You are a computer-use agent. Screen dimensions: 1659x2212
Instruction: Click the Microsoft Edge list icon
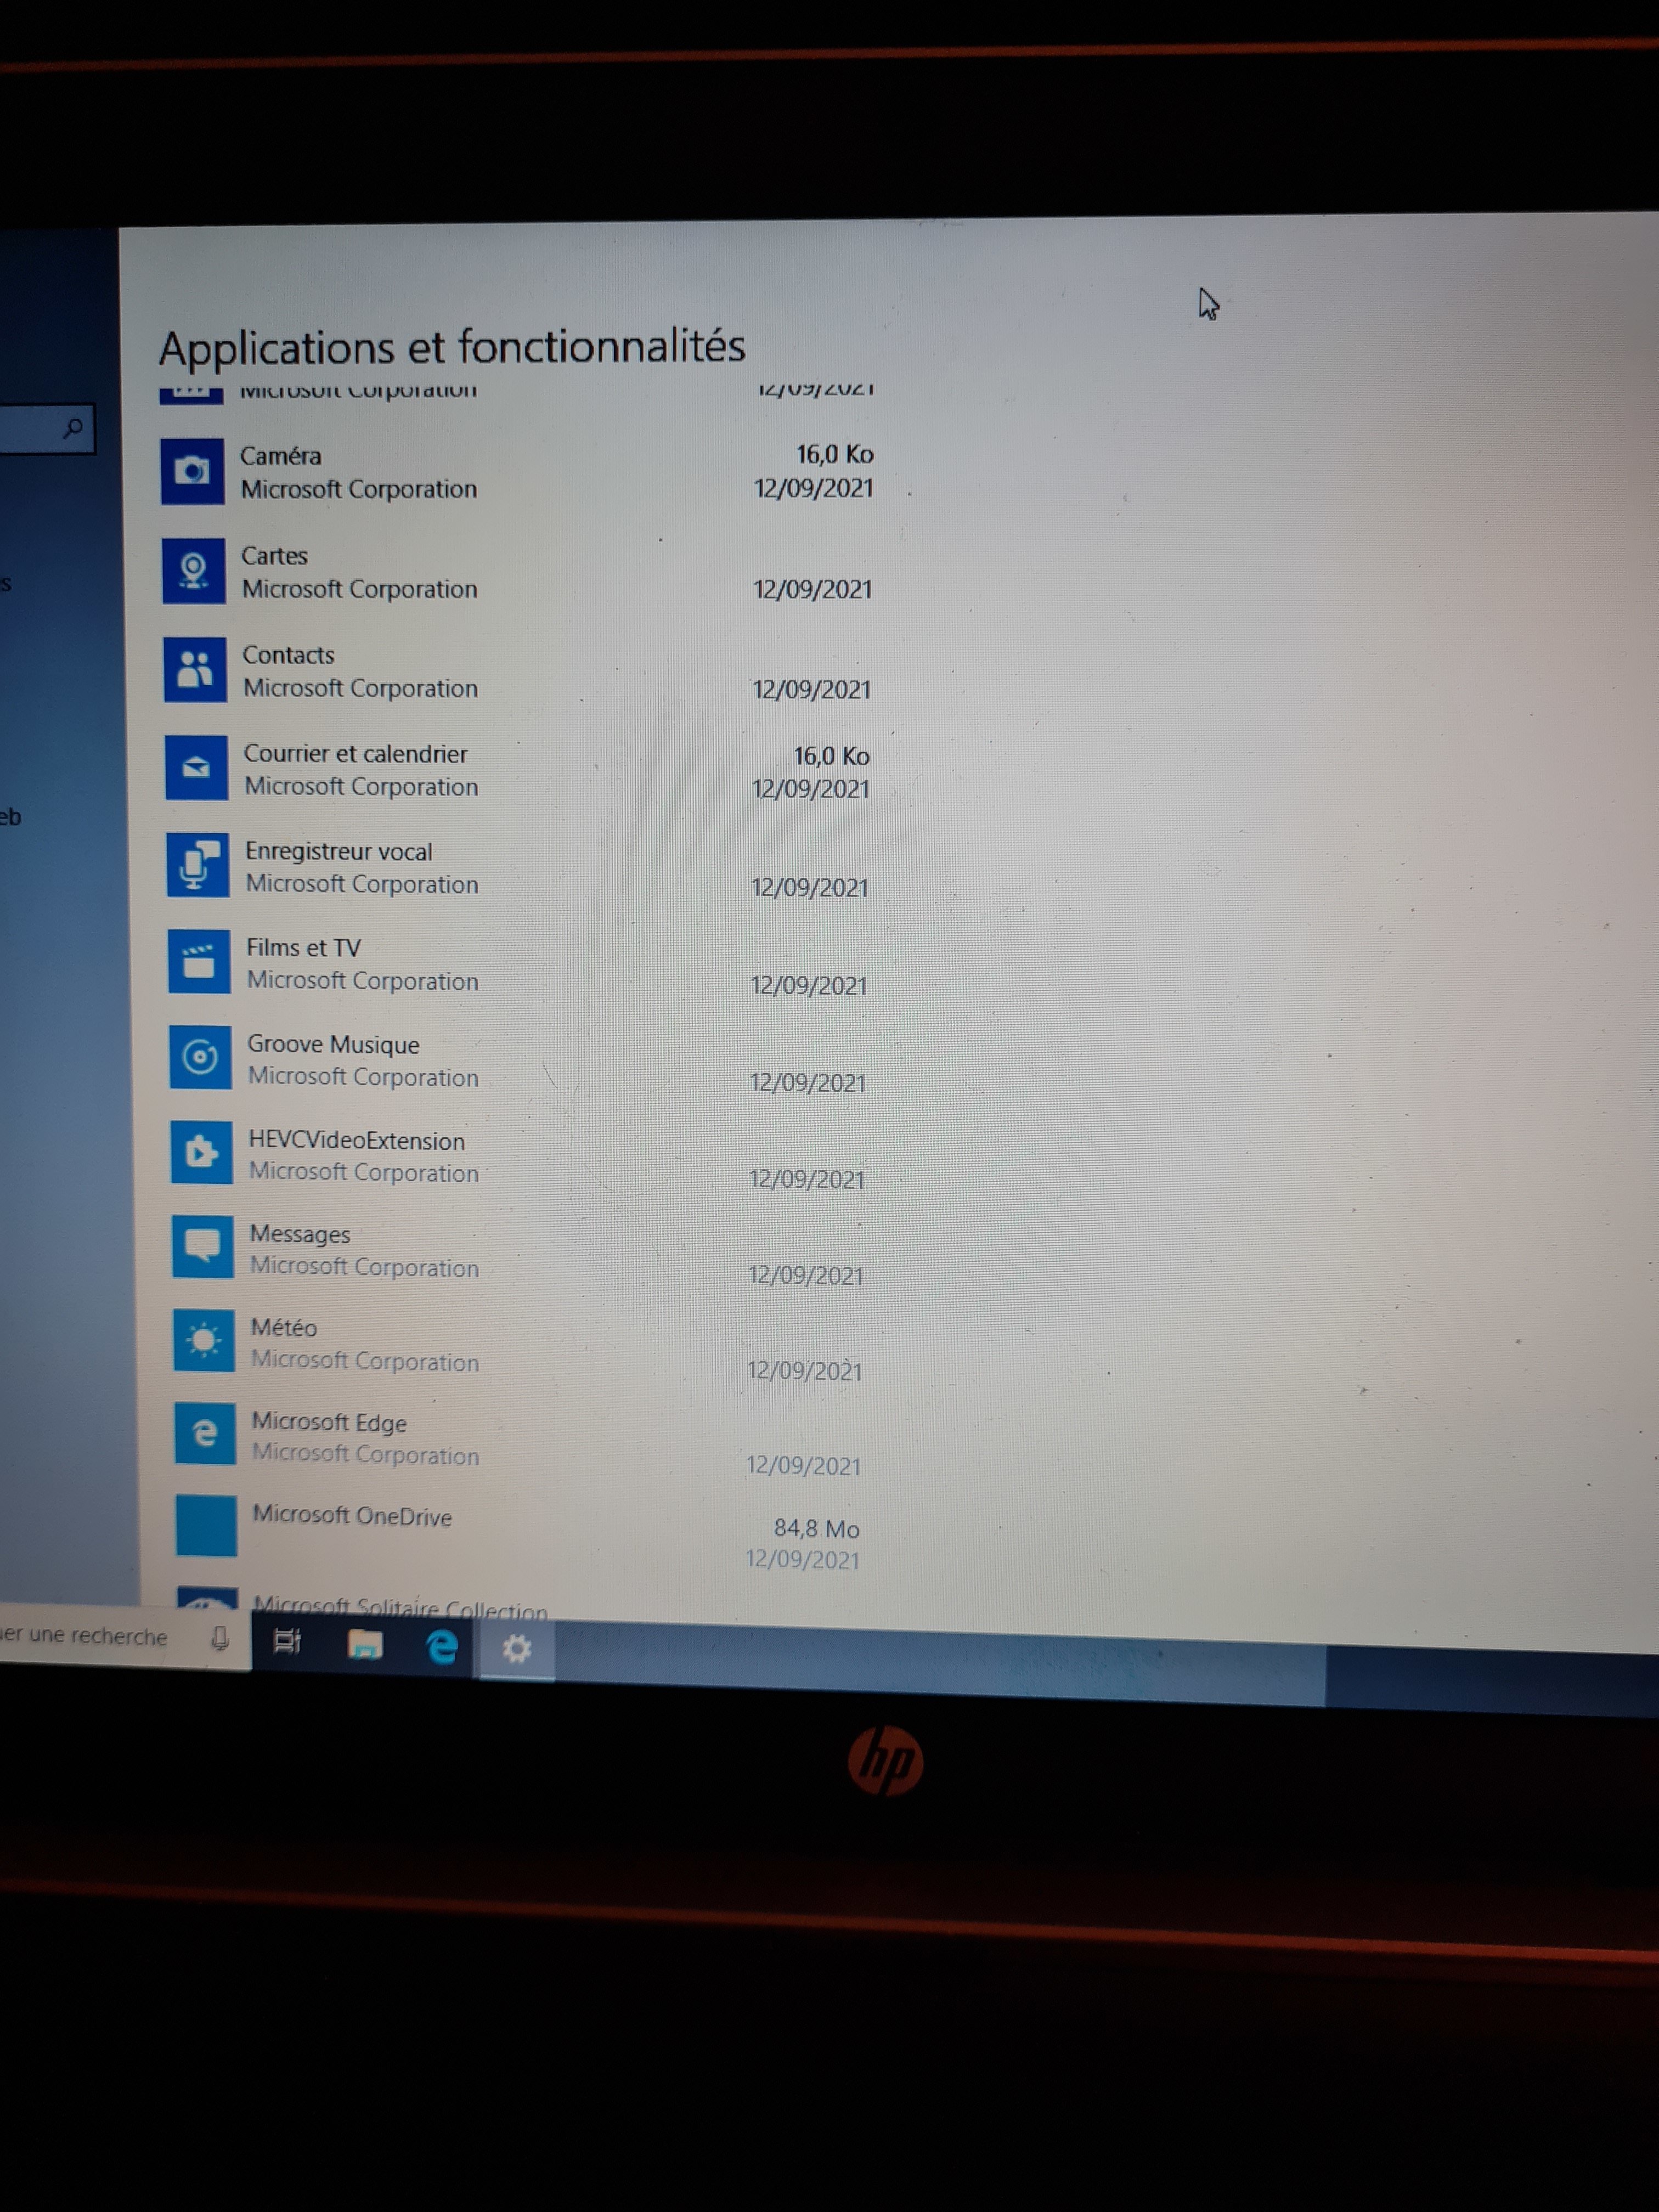tap(205, 1433)
